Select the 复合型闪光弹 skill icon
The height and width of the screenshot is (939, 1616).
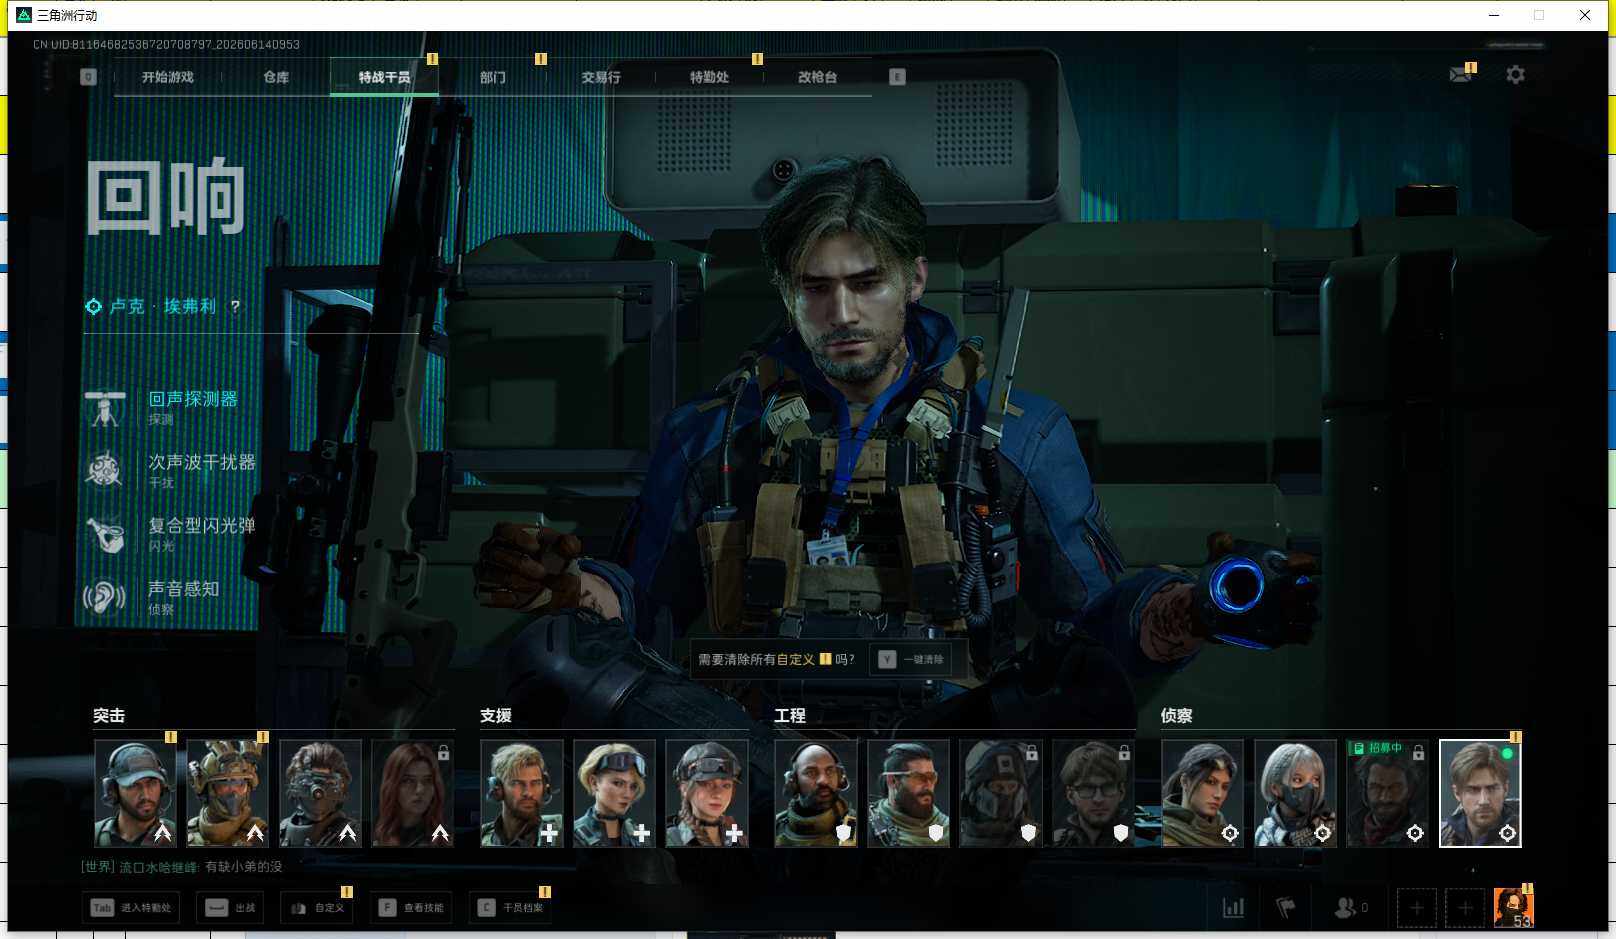(x=105, y=534)
